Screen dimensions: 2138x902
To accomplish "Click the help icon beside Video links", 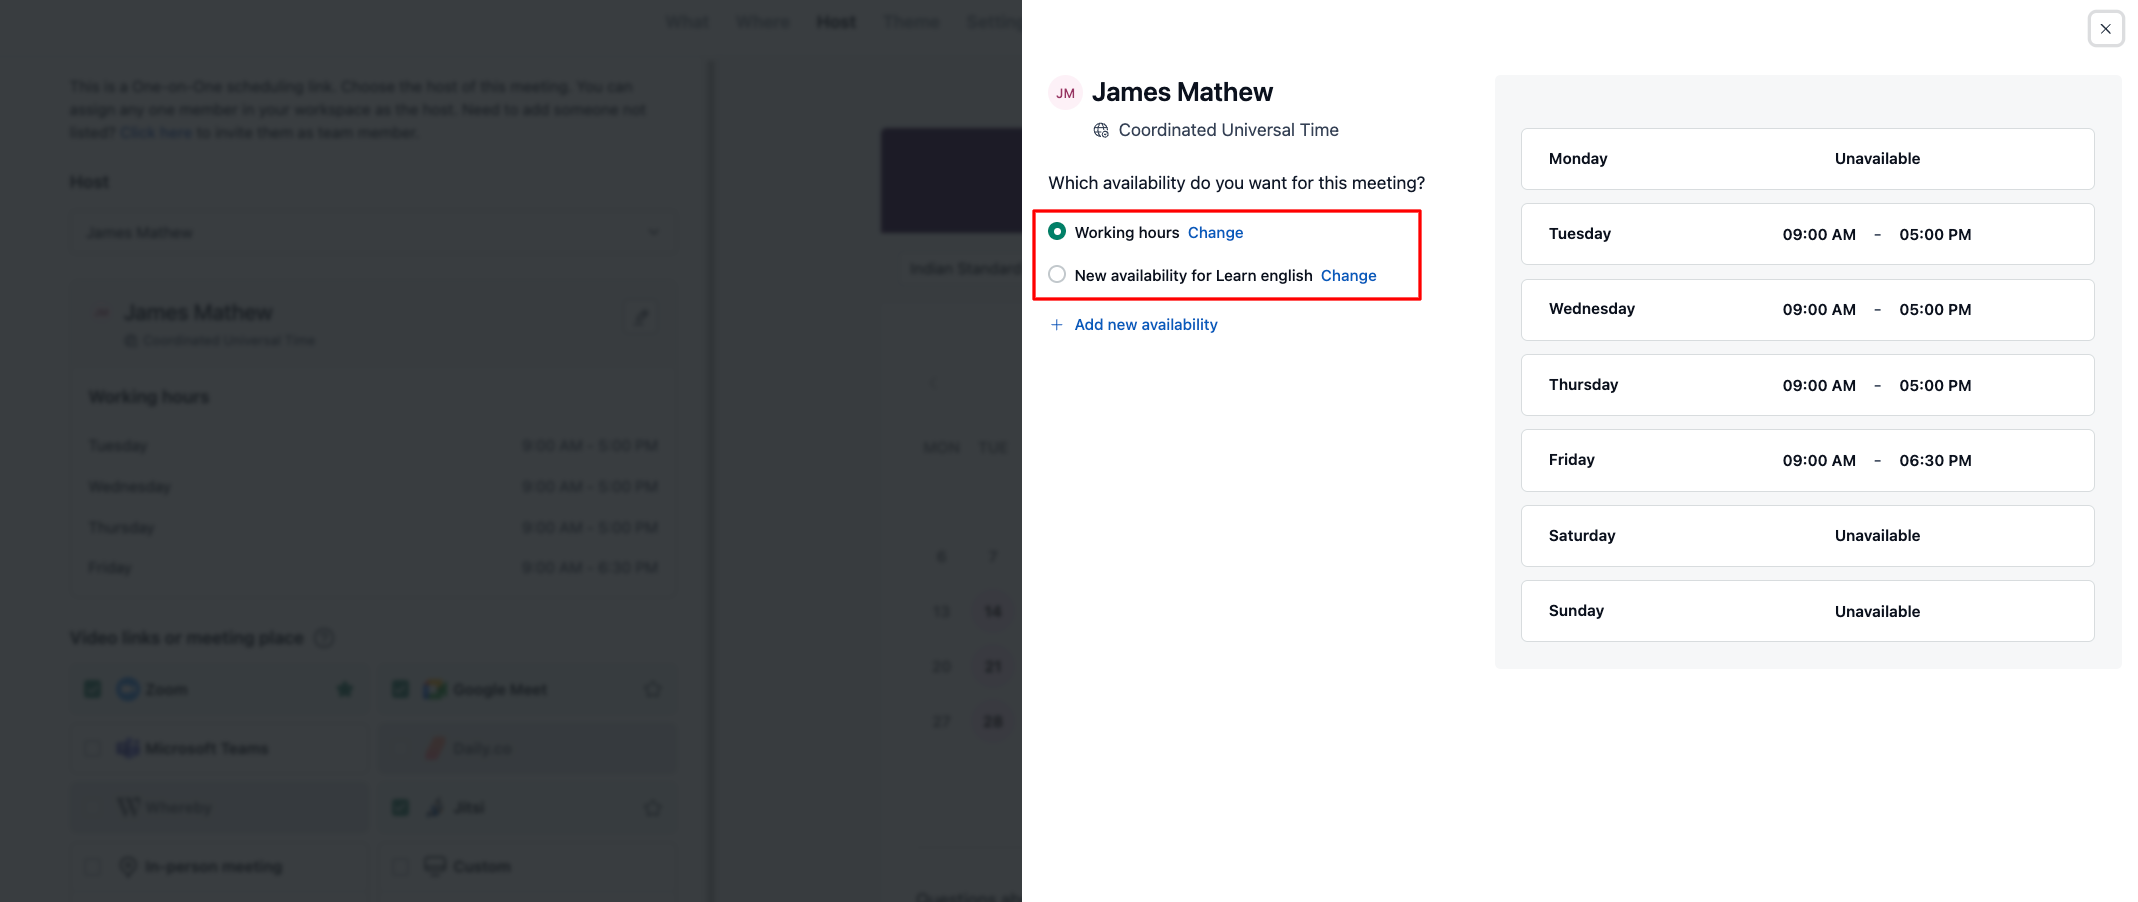I will 324,638.
